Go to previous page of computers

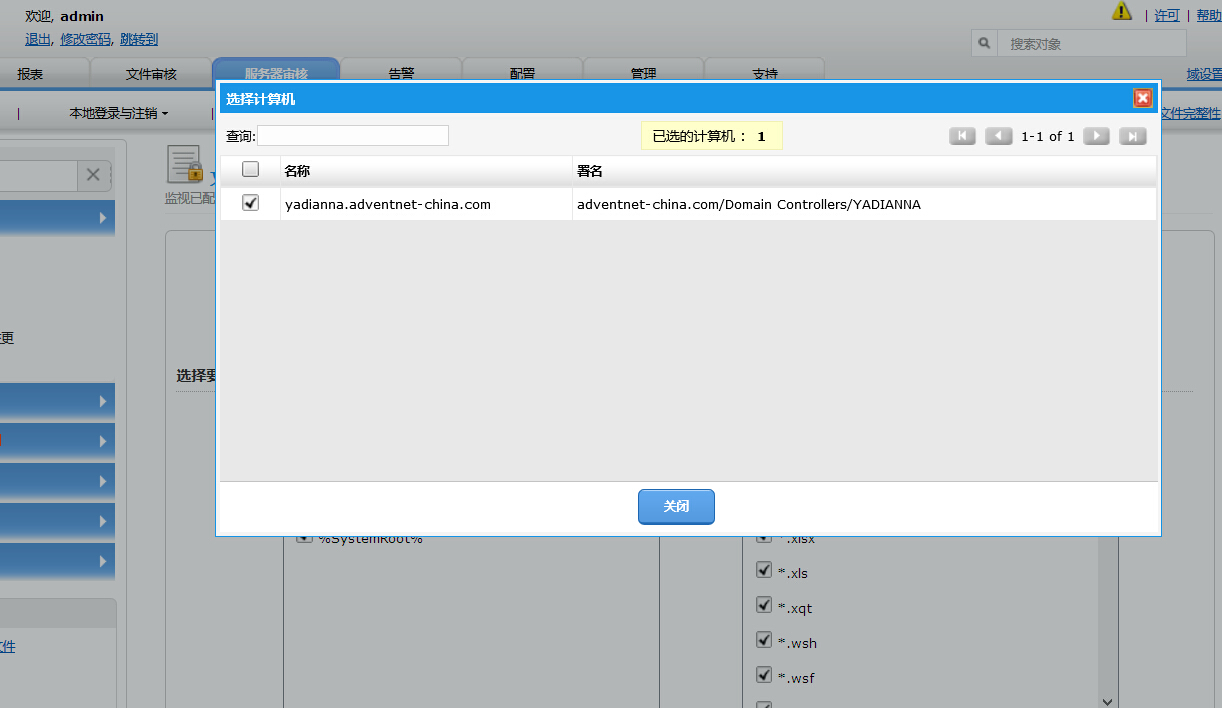pos(998,137)
